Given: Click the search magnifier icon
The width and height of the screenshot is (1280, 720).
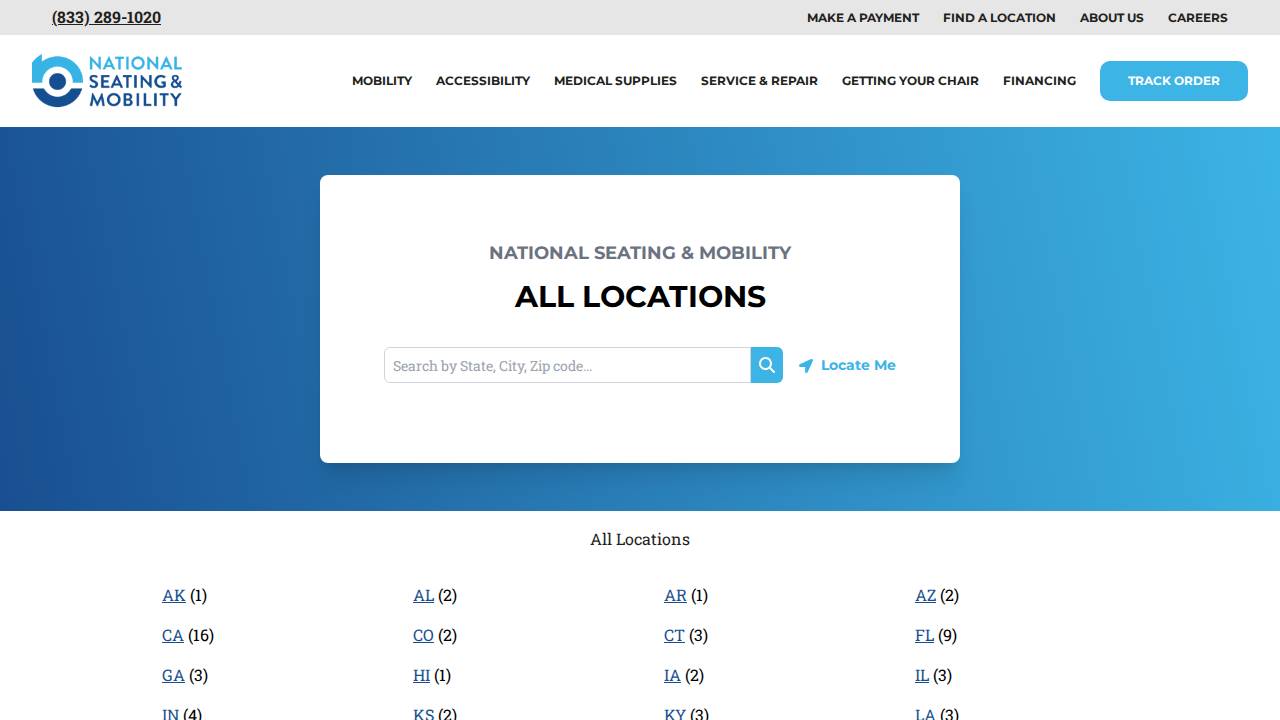Looking at the screenshot, I should tap(766, 365).
